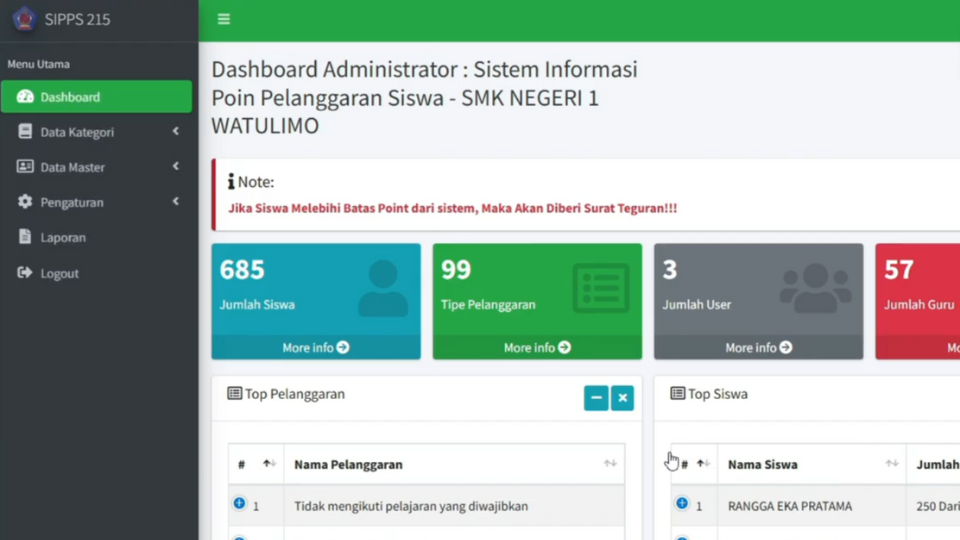960x540 pixels.
Task: Sort by Nama Pelanggaran column arrows
Action: pos(610,464)
